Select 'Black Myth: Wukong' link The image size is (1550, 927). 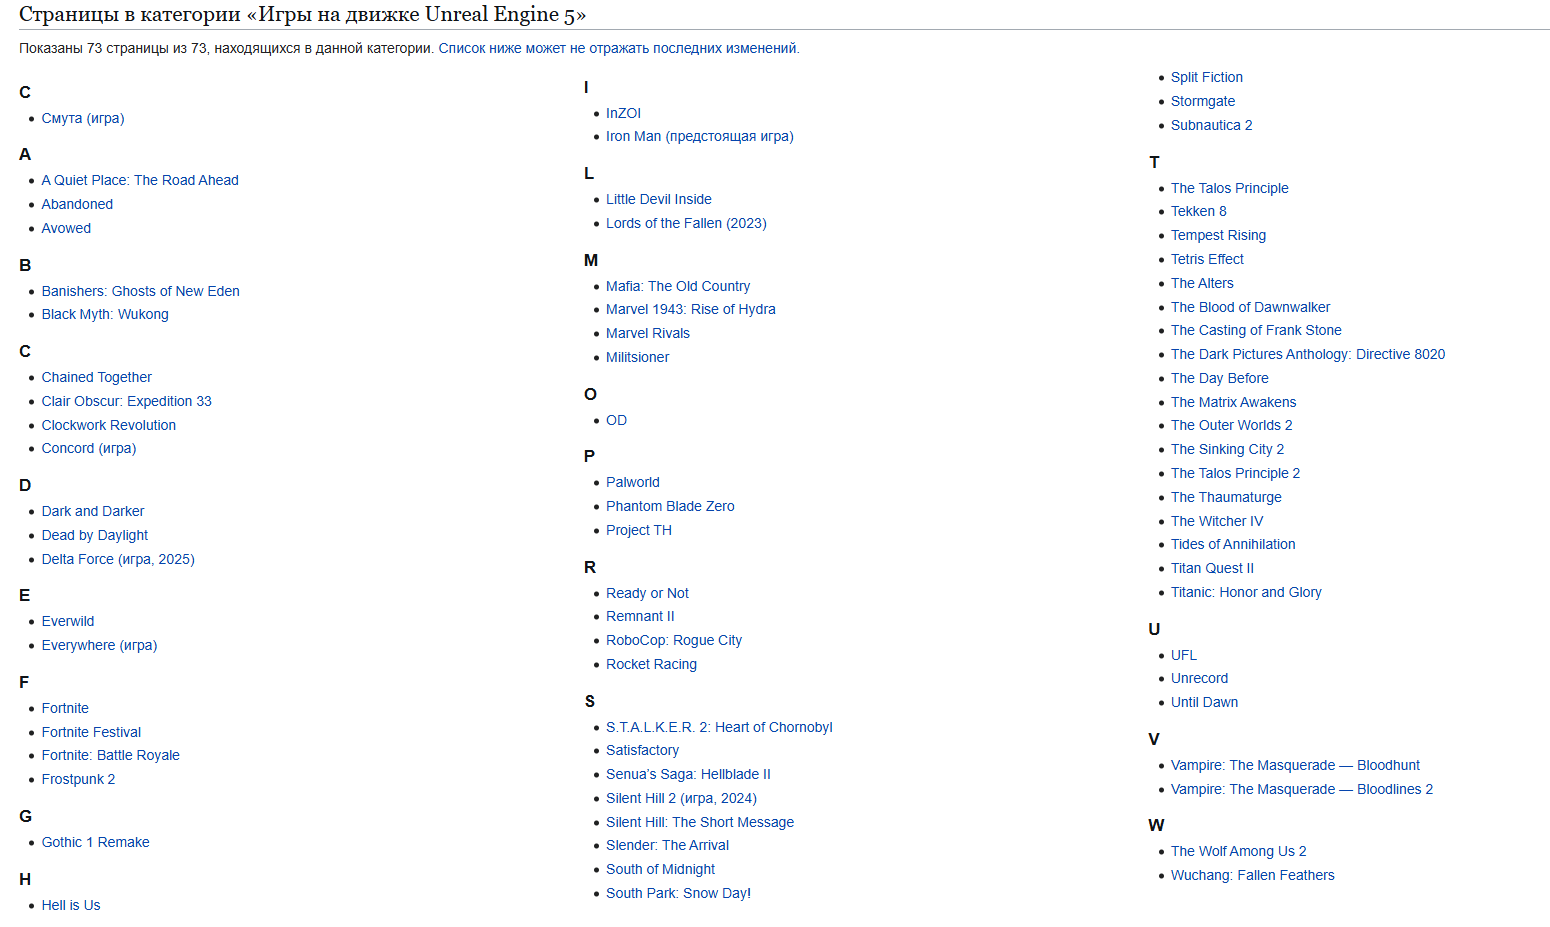point(105,314)
